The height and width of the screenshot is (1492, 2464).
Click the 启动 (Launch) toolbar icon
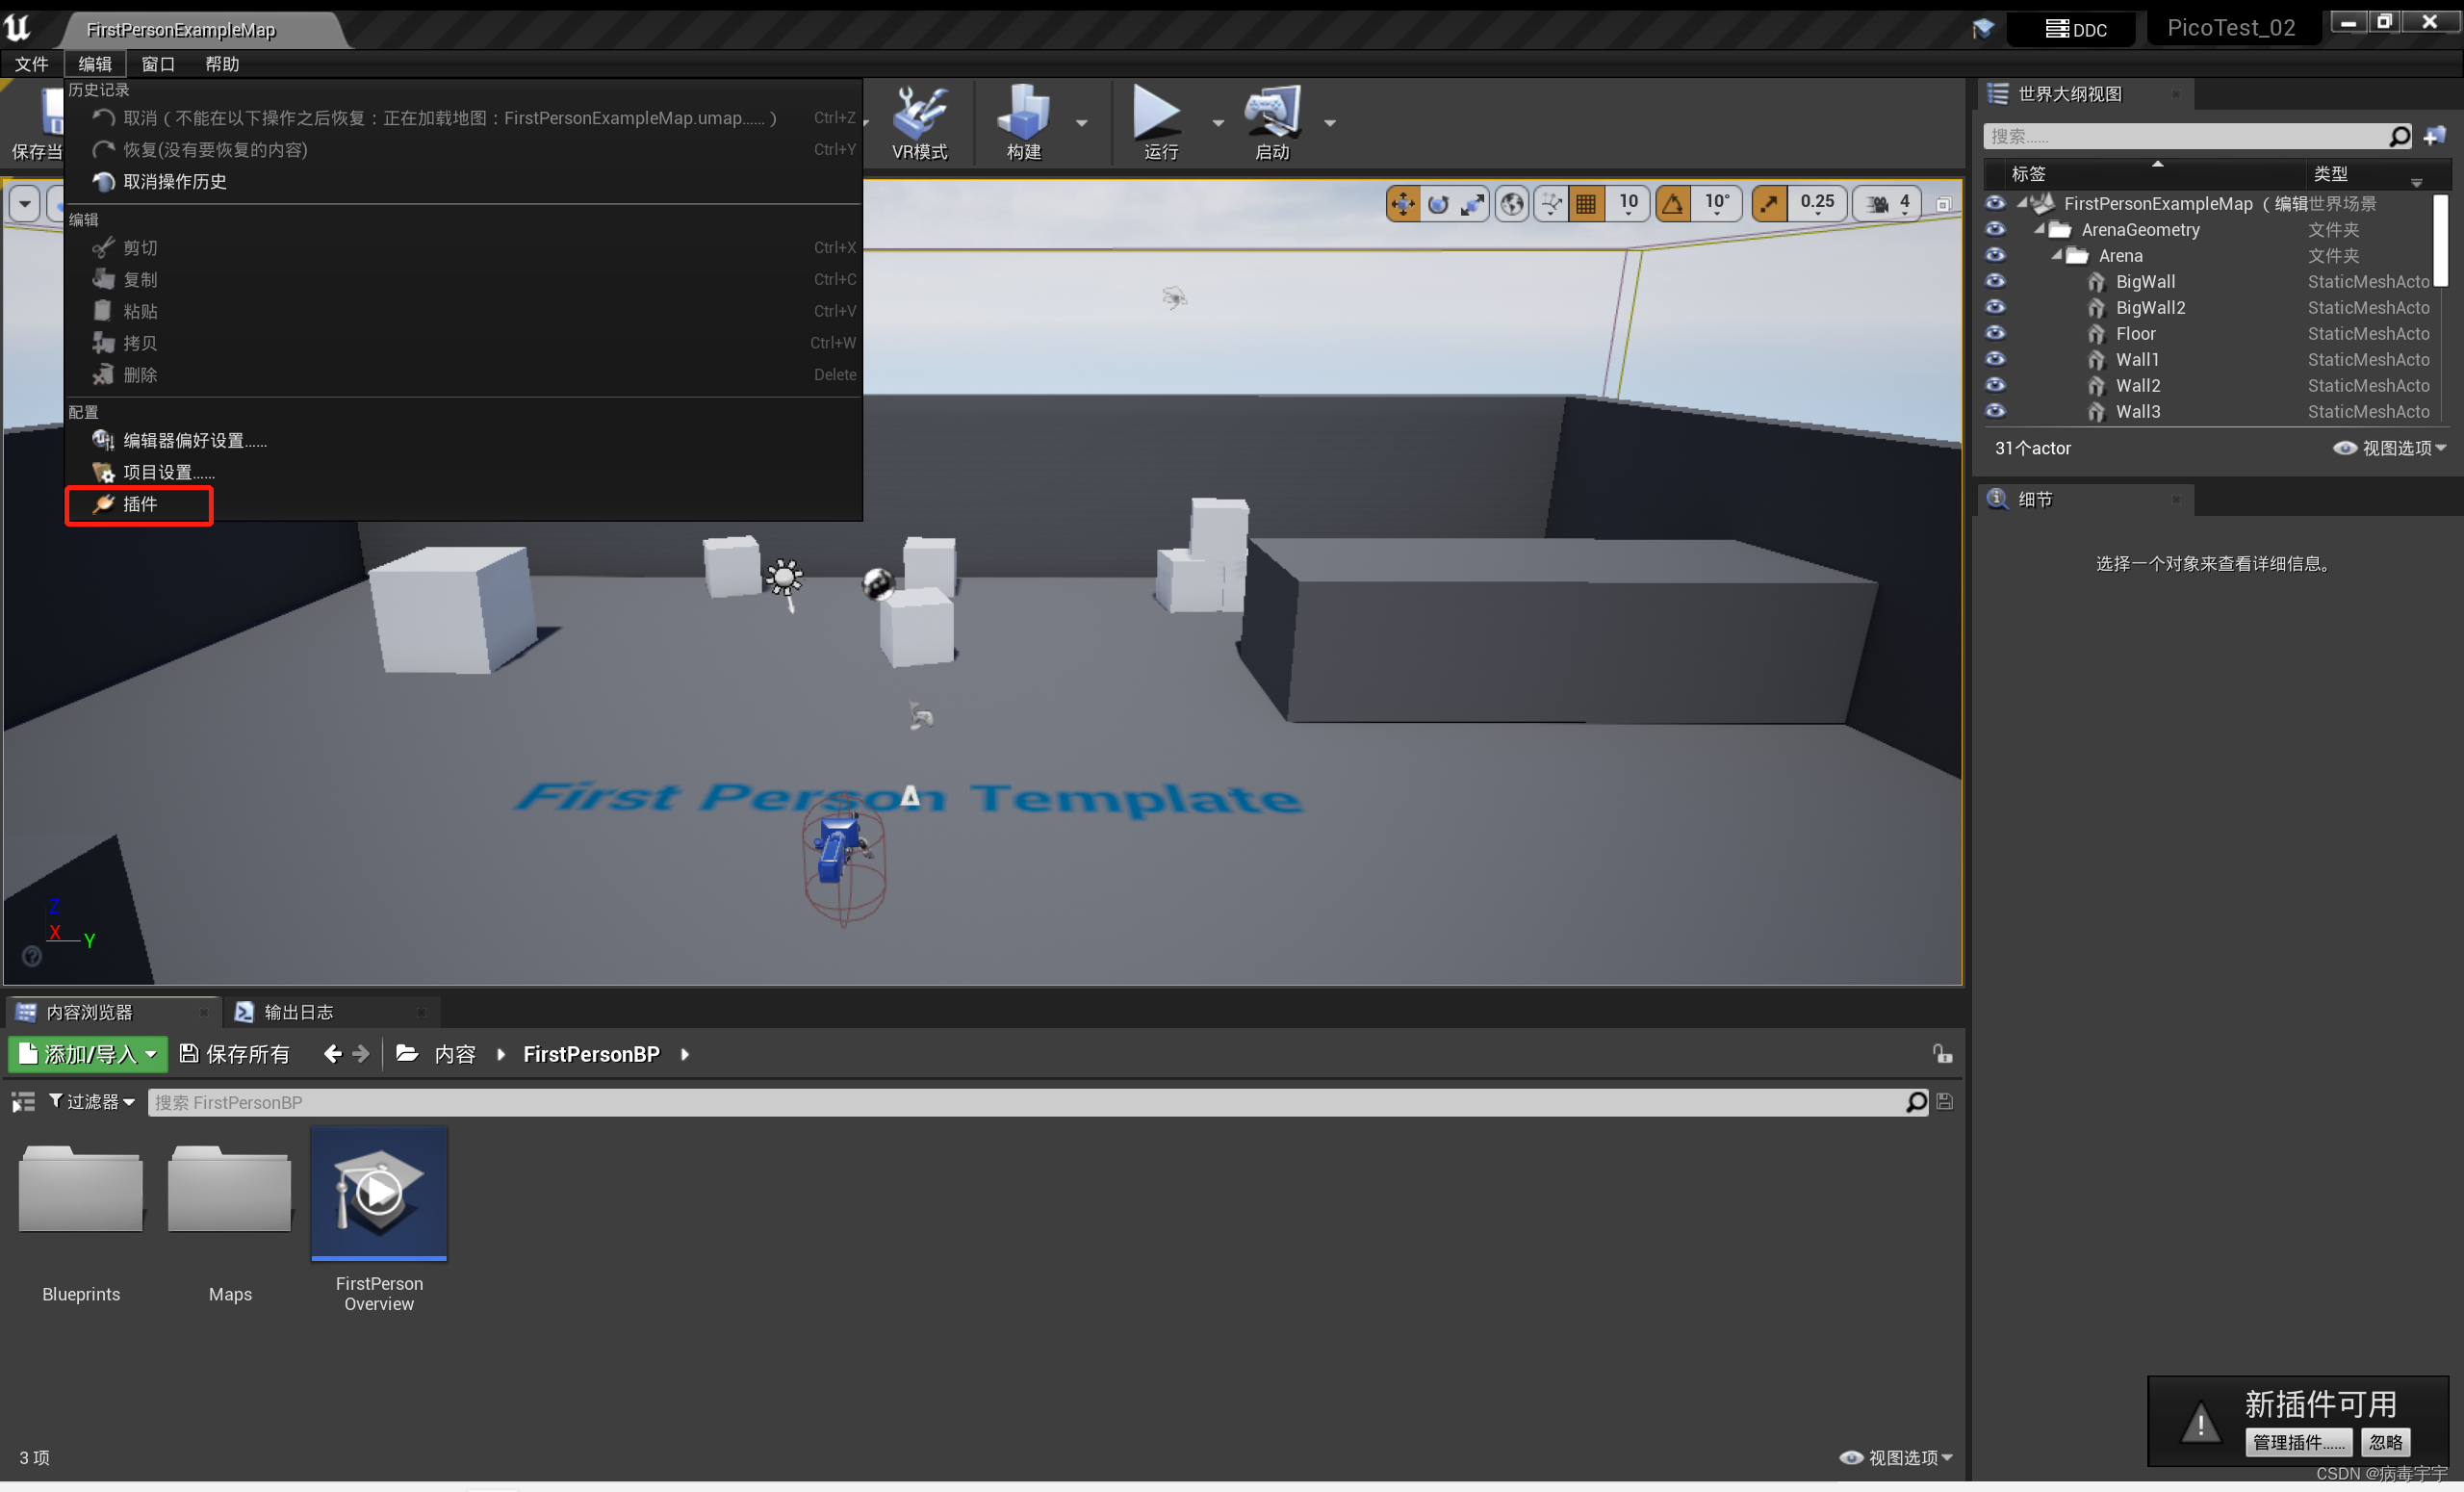click(x=1272, y=122)
